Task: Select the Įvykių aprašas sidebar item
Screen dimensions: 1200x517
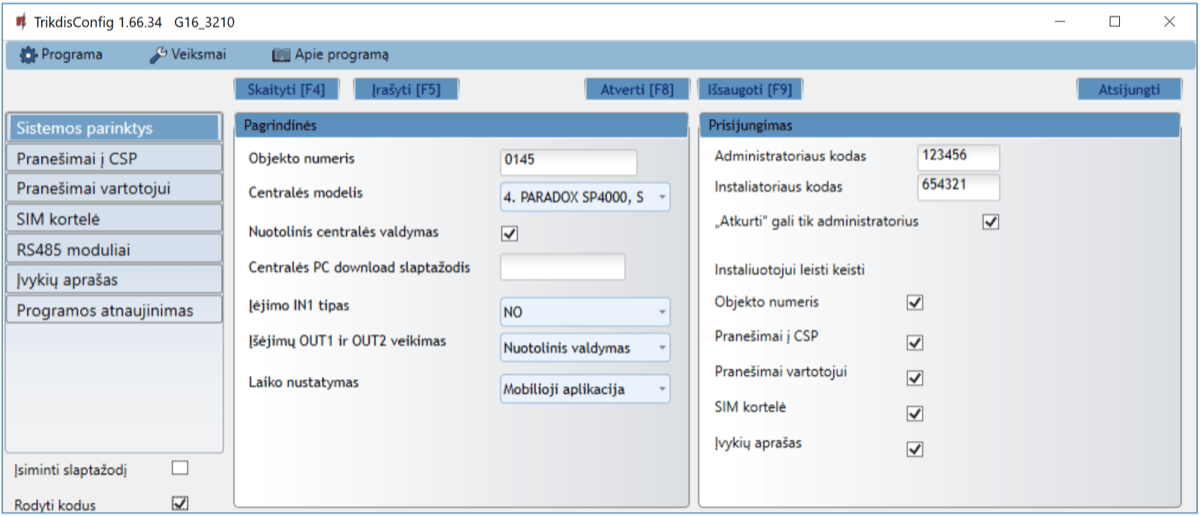Action: [x=113, y=279]
